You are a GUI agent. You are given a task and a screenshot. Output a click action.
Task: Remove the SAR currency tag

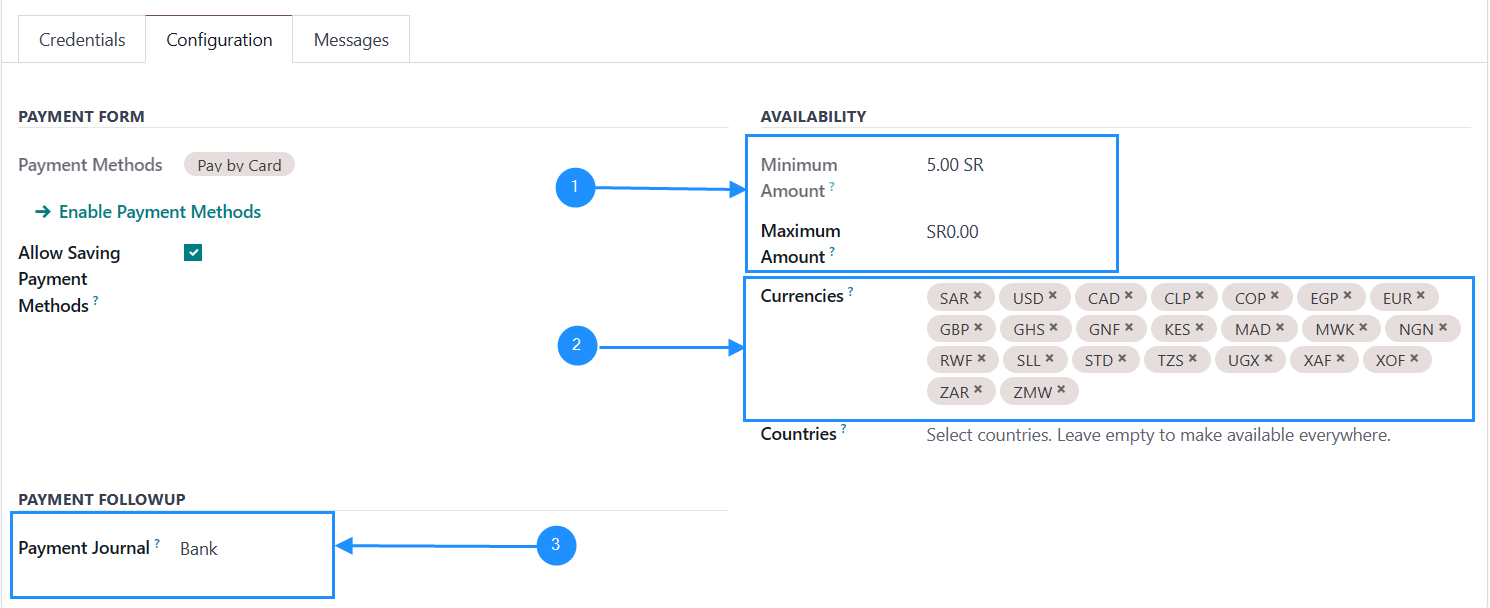point(978,296)
